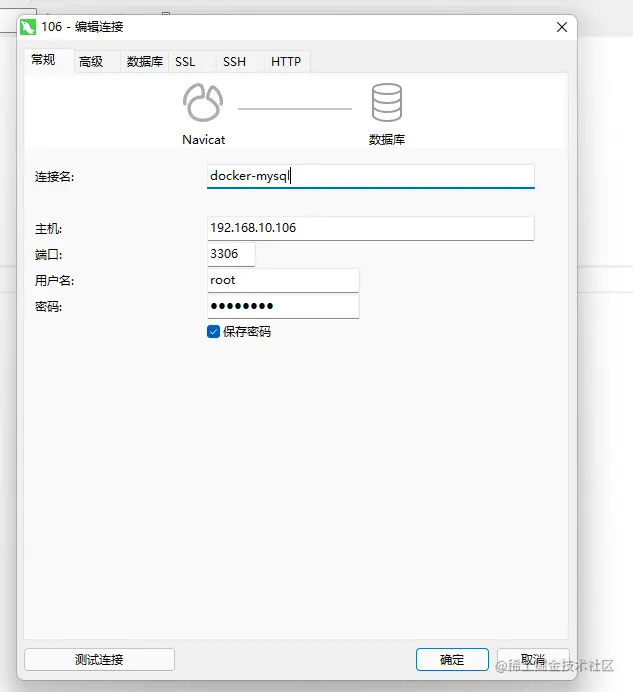
Task: Click the 数据库 caption under the cylinder
Action: [x=387, y=140]
